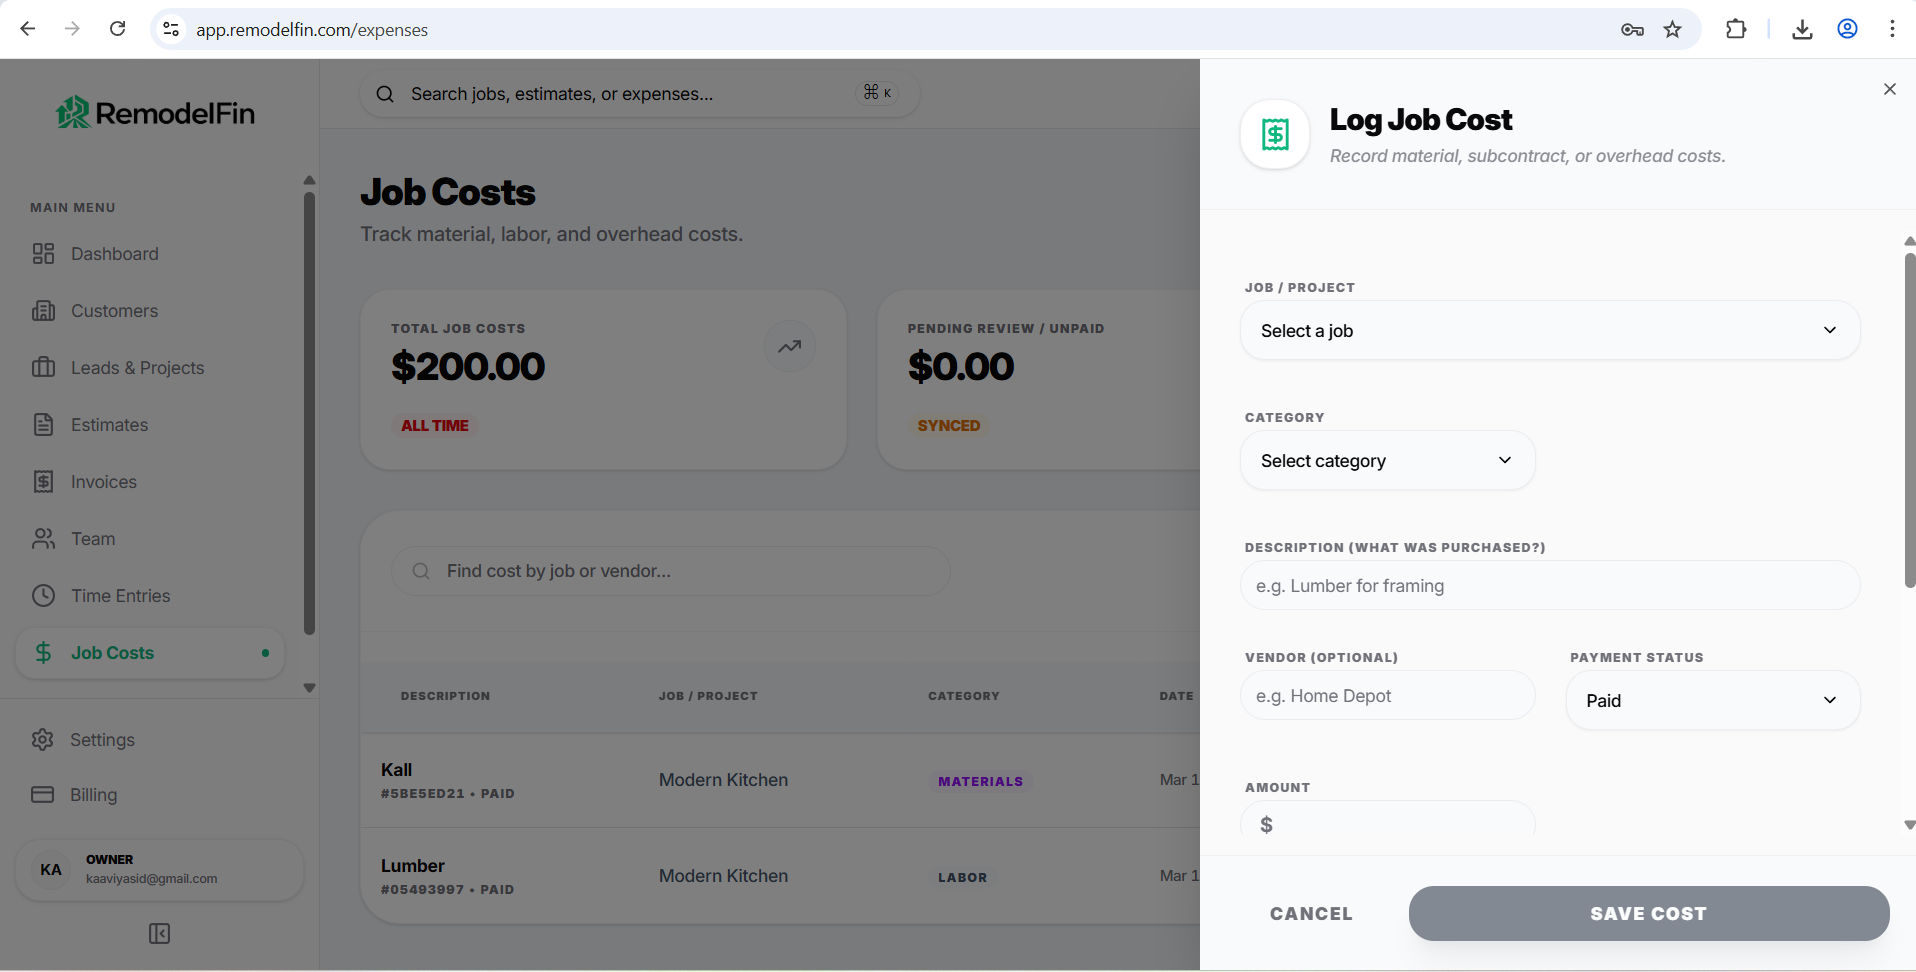Image resolution: width=1916 pixels, height=972 pixels.
Task: Click the Log Job Cost dollar receipt icon
Action: point(1275,134)
